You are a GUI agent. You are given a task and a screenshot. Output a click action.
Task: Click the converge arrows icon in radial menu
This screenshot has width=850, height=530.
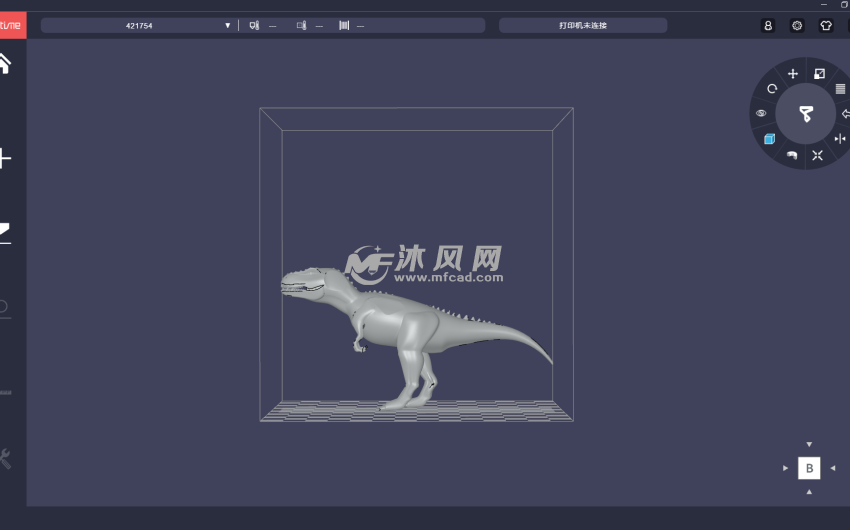tap(817, 156)
